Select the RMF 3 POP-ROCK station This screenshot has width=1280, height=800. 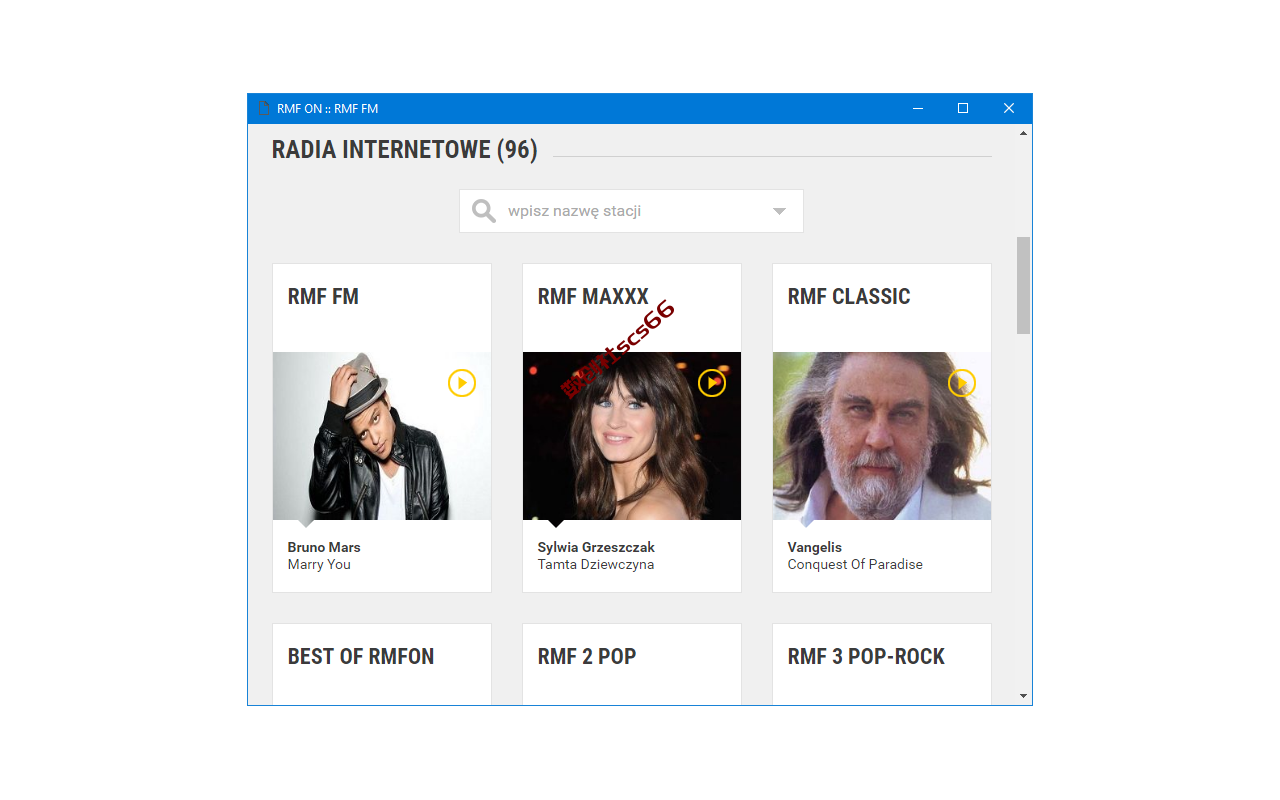pyautogui.click(x=866, y=656)
